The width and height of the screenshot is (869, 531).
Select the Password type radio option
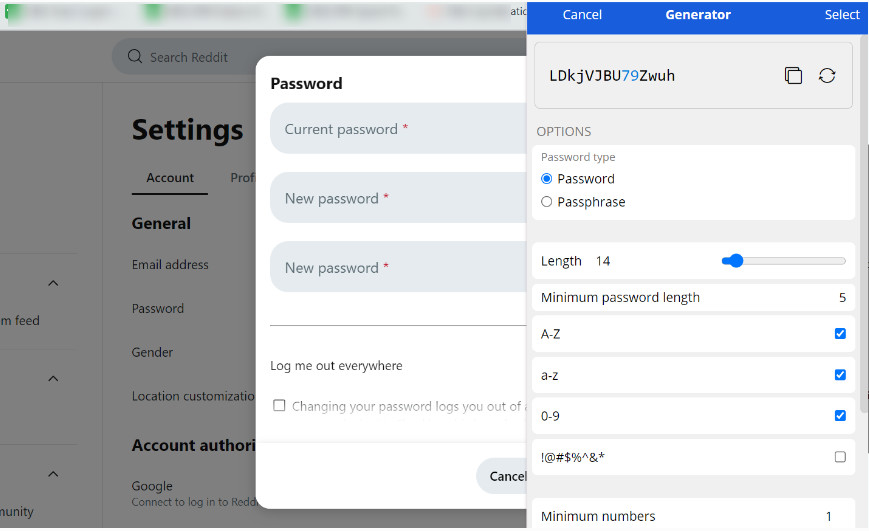pos(547,179)
